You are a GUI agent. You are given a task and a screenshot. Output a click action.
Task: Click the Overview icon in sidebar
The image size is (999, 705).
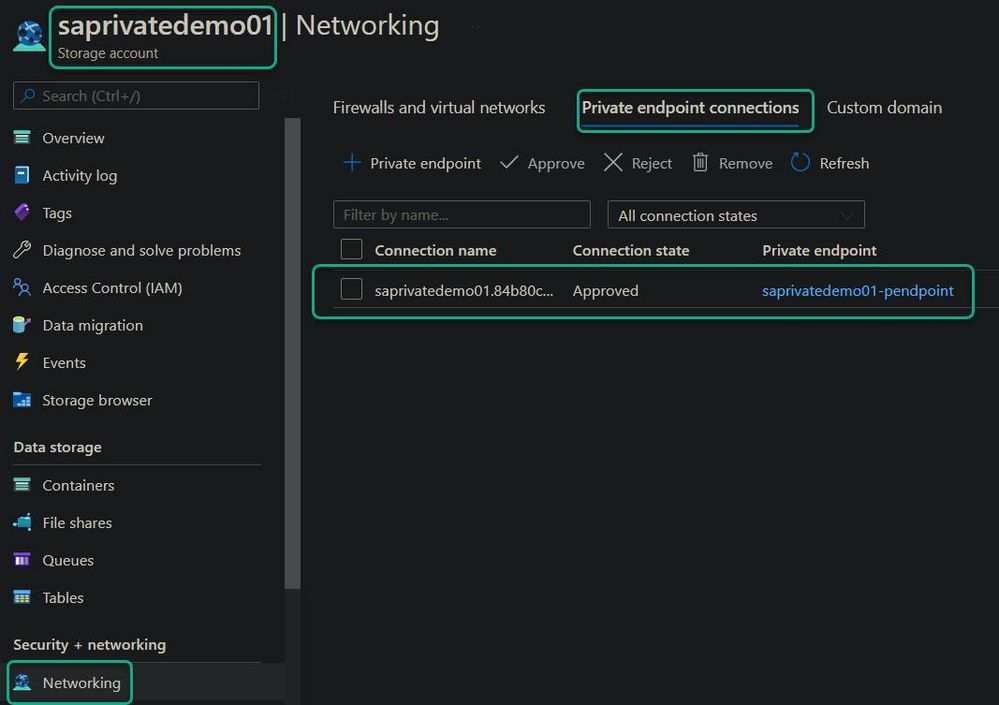pyautogui.click(x=22, y=138)
